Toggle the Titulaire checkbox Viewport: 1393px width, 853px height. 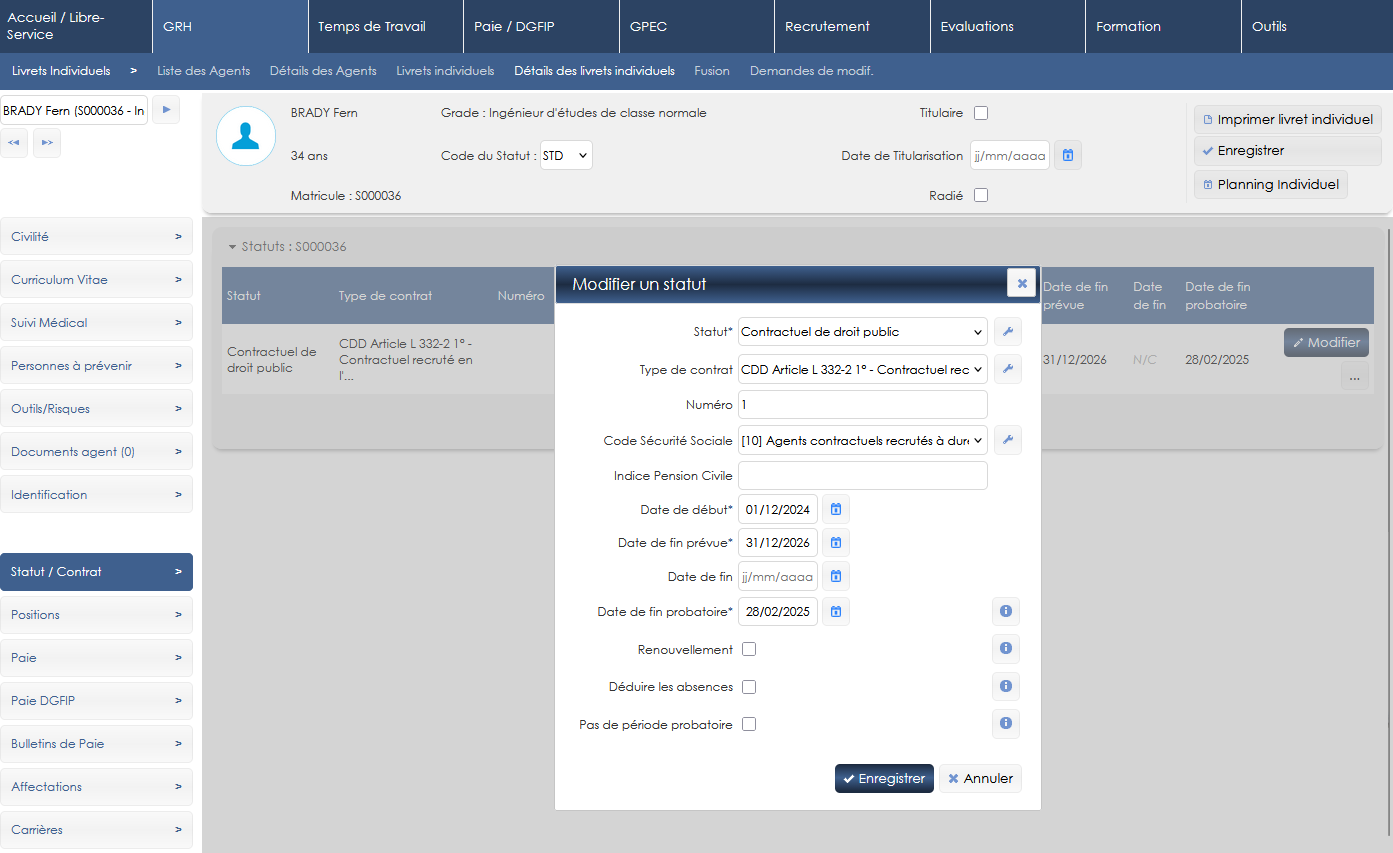coord(981,113)
